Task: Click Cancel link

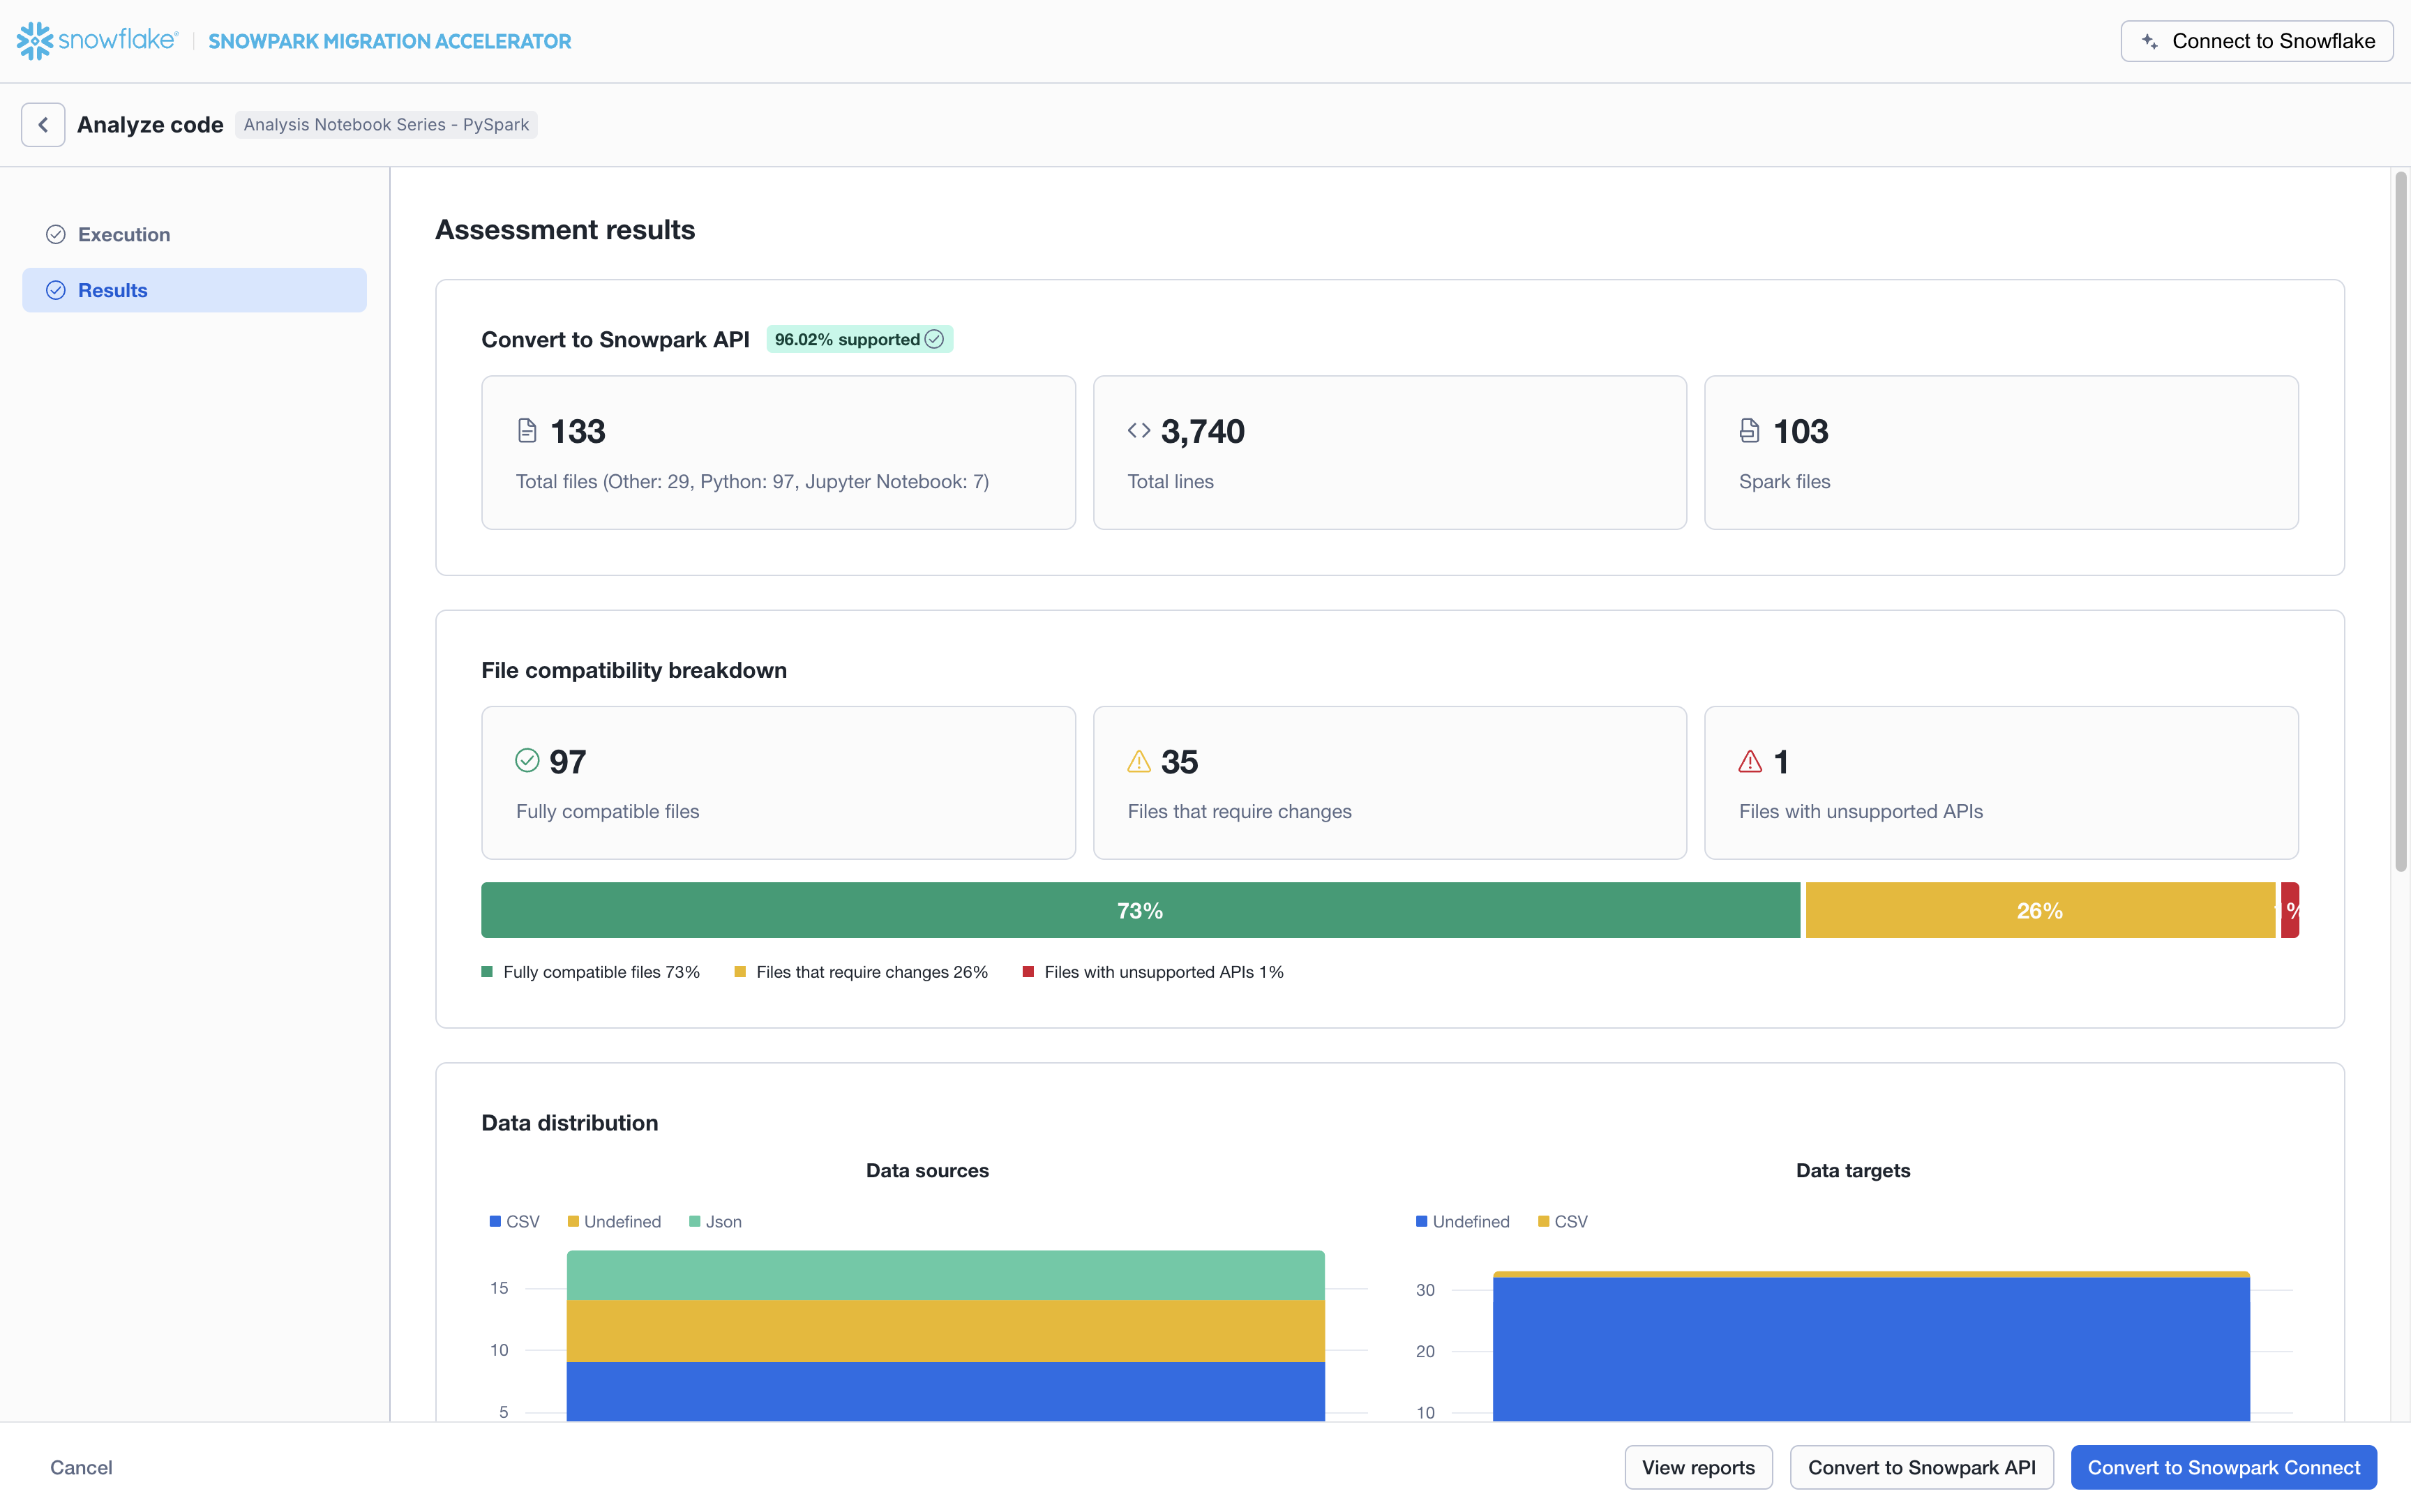Action: pyautogui.click(x=81, y=1467)
